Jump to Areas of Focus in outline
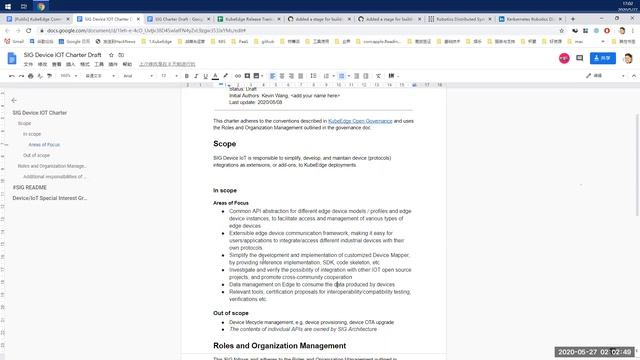 click(44, 144)
